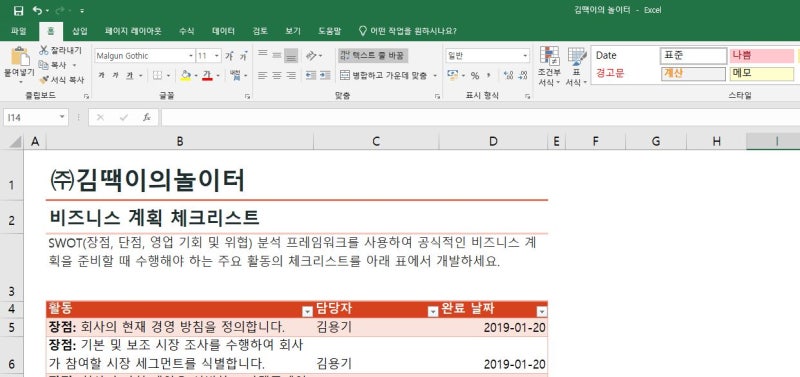The height and width of the screenshot is (377, 800).
Task: Open the 파일 (File) tab
Action: (19, 31)
